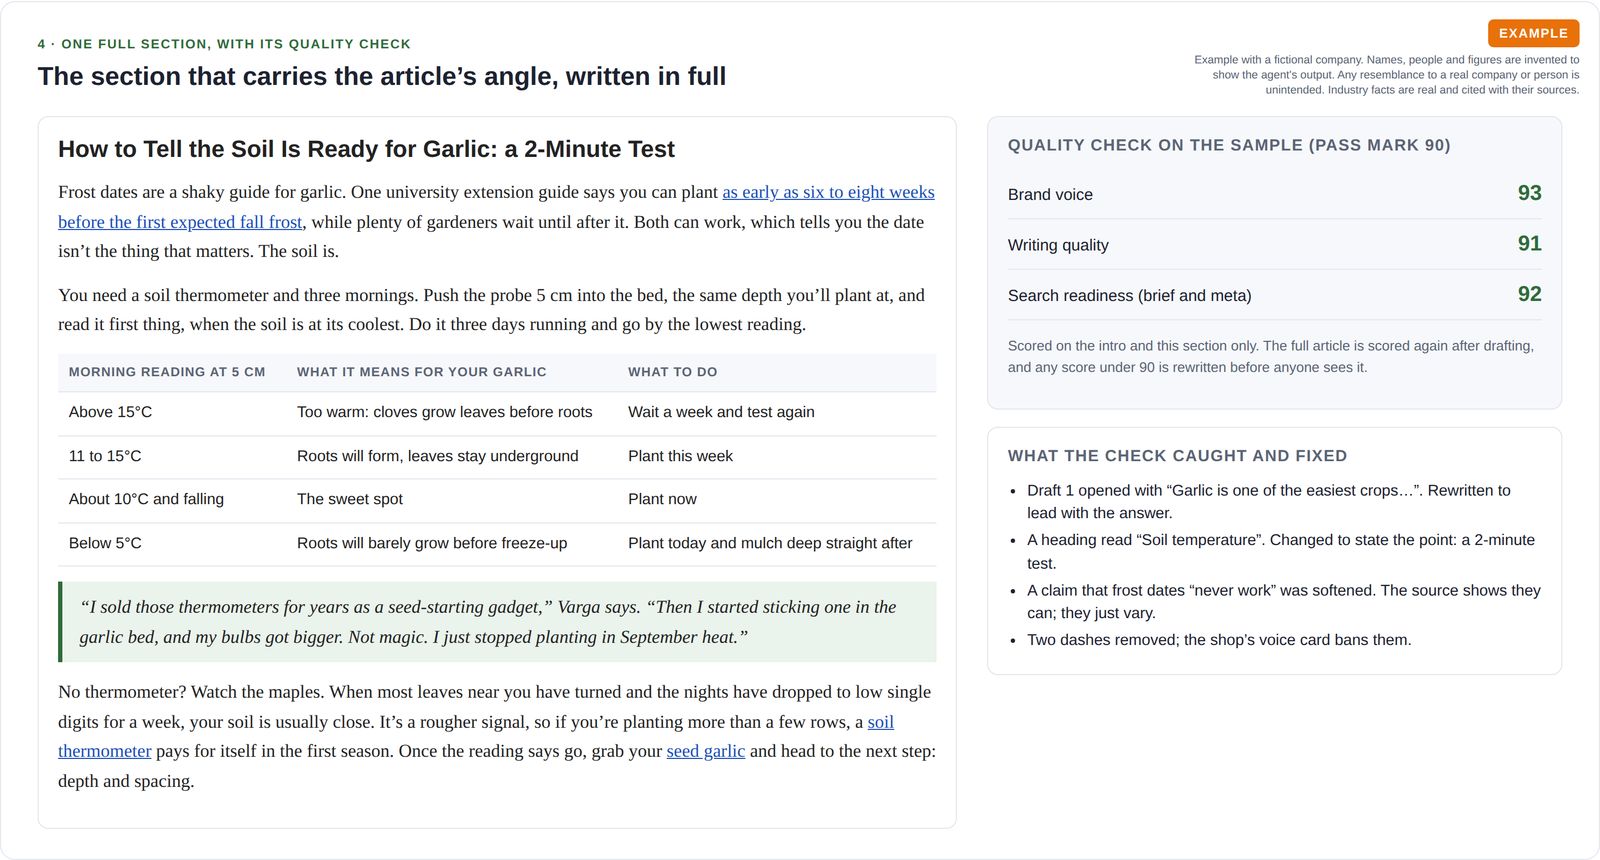Click the Varga quote about thermometers
The width and height of the screenshot is (1600, 860).
[498, 622]
